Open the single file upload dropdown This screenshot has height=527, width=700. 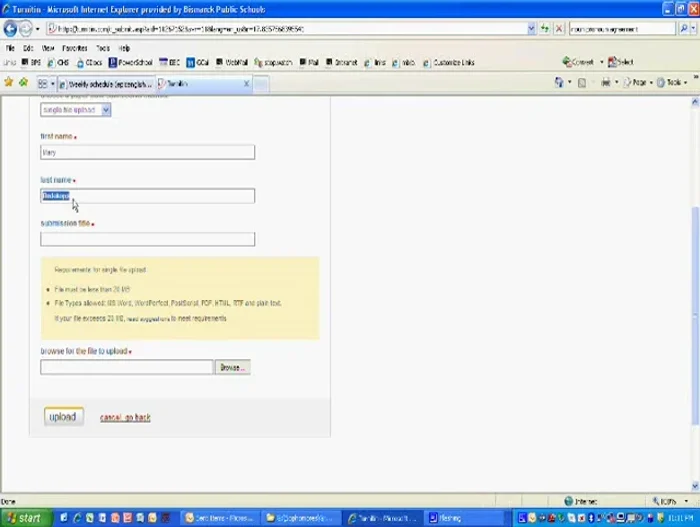tap(76, 109)
